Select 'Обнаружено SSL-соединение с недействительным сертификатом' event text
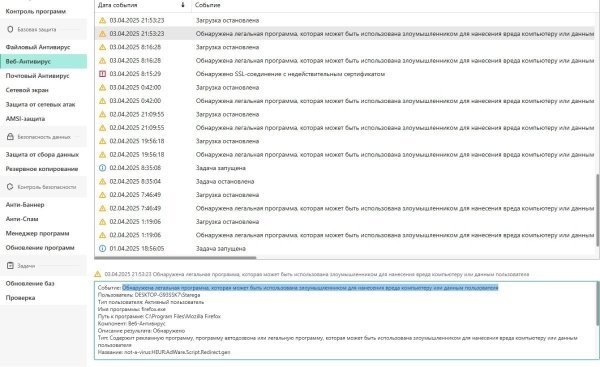 click(x=290, y=74)
